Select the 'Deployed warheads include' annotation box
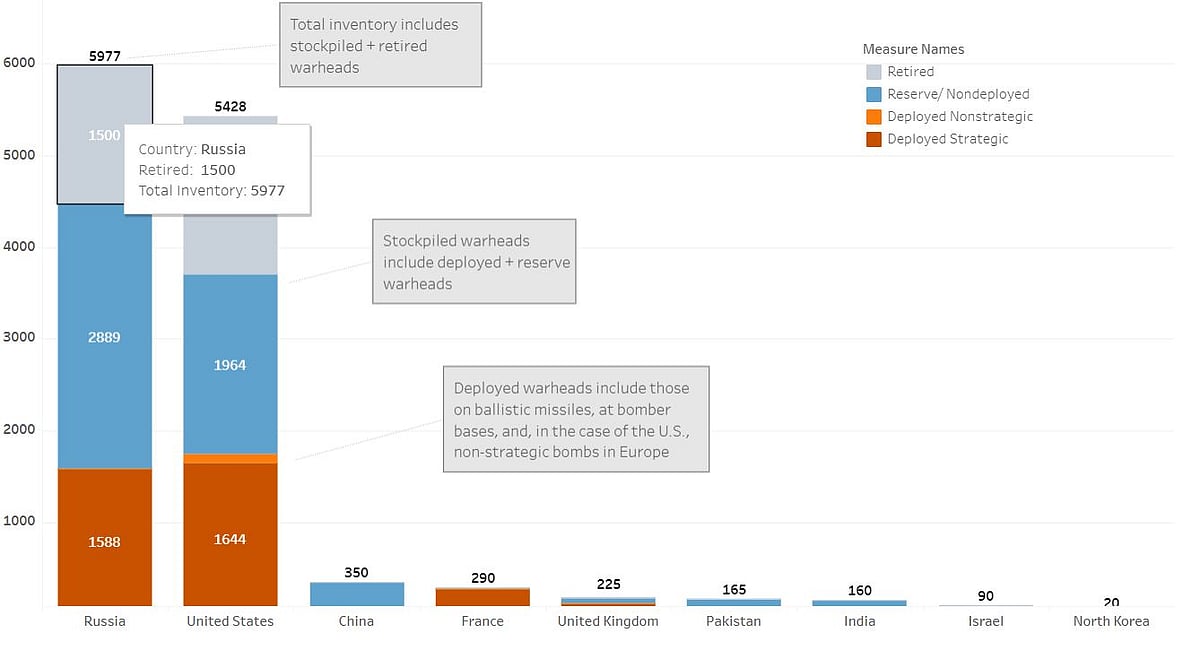1200x659 pixels. point(575,419)
